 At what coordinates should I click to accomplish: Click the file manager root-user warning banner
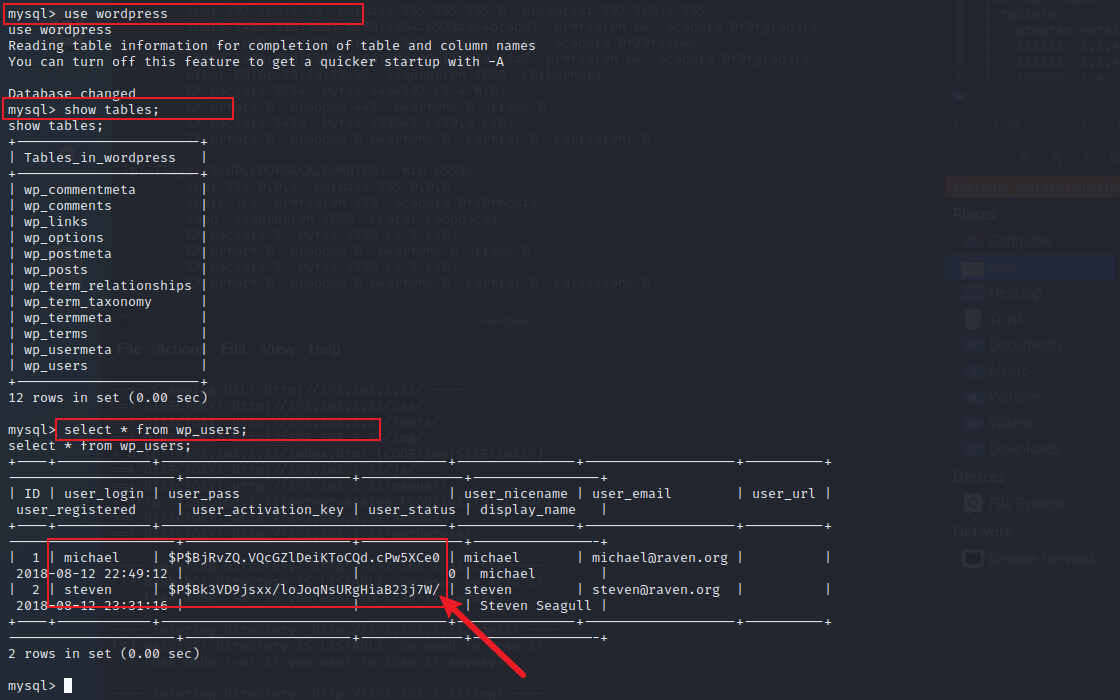[1032, 187]
